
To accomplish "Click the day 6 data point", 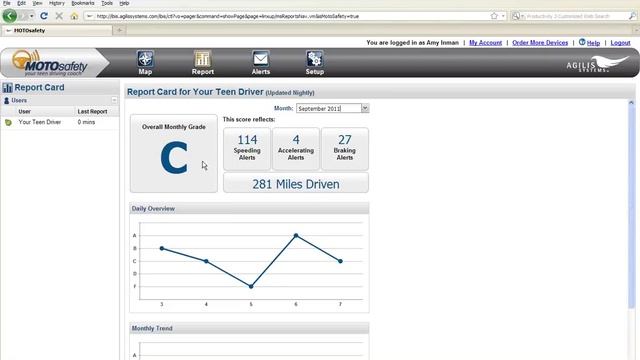I will (x=296, y=236).
